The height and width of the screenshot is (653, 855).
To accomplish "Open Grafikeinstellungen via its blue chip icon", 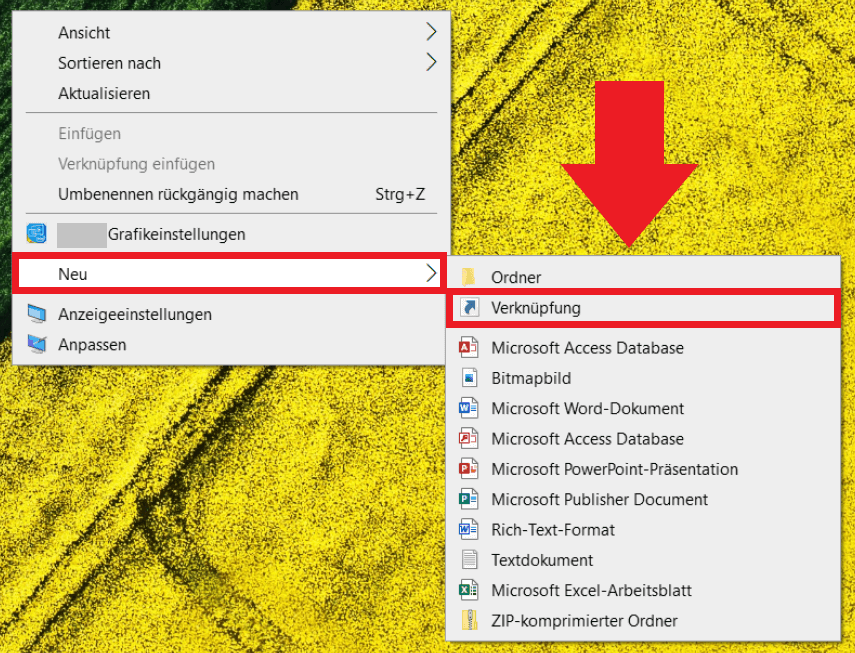I will (37, 234).
